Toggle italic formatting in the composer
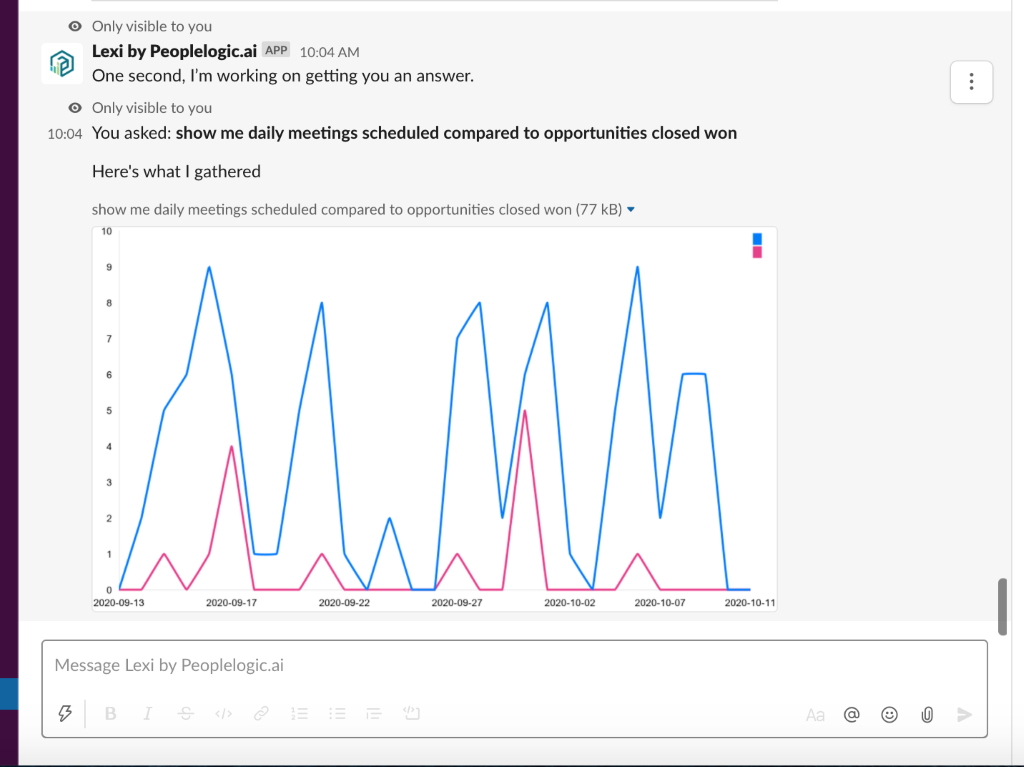The image size is (1024, 767). point(147,713)
